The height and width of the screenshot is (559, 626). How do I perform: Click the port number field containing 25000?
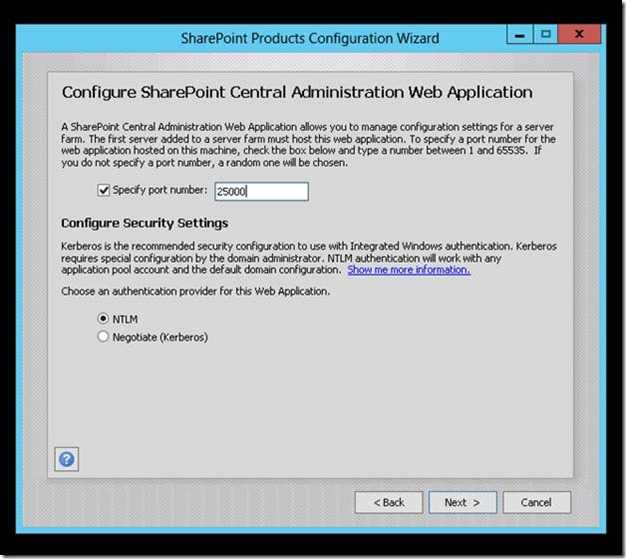pos(261,191)
